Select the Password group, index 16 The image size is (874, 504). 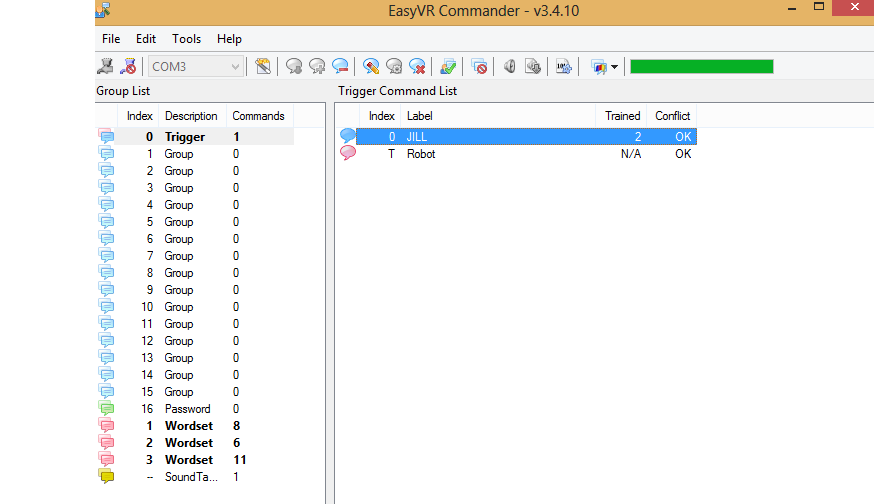pyautogui.click(x=195, y=409)
